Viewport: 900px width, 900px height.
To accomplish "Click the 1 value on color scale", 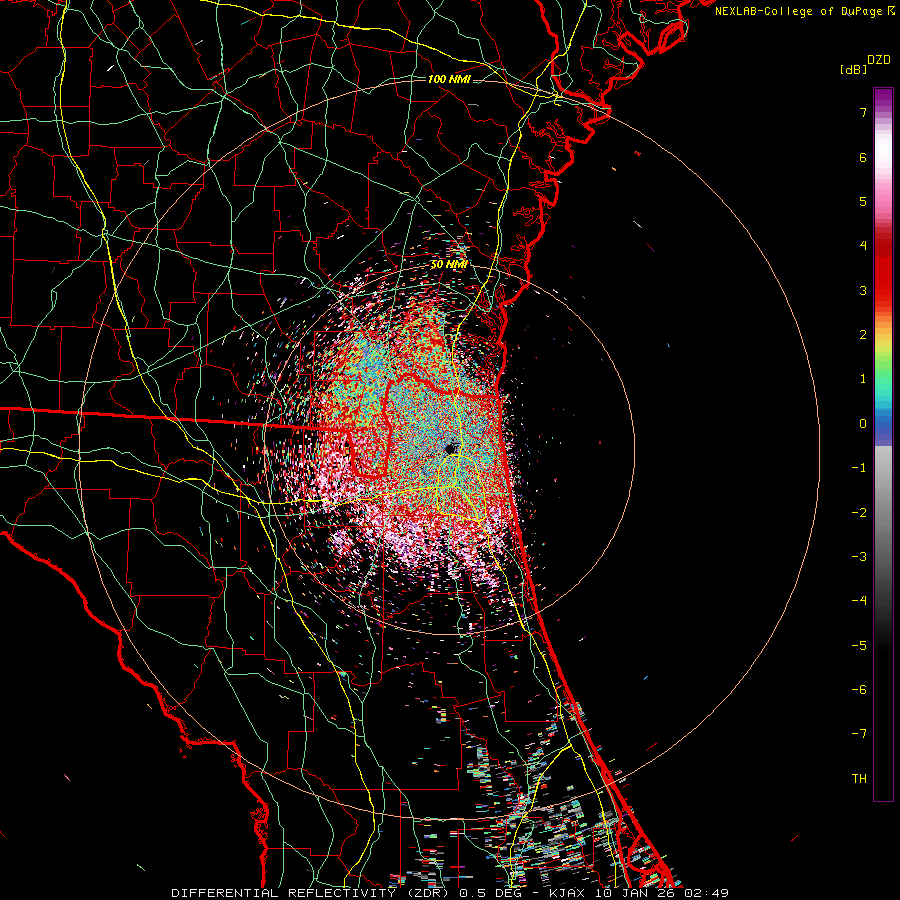I will (863, 379).
